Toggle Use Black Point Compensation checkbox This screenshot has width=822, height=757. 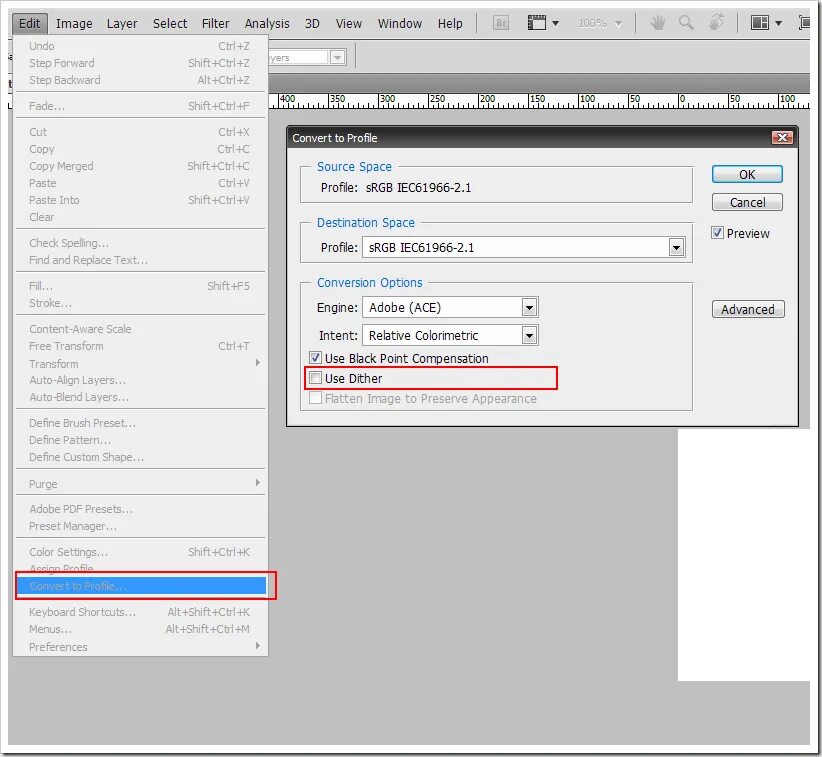tap(315, 358)
